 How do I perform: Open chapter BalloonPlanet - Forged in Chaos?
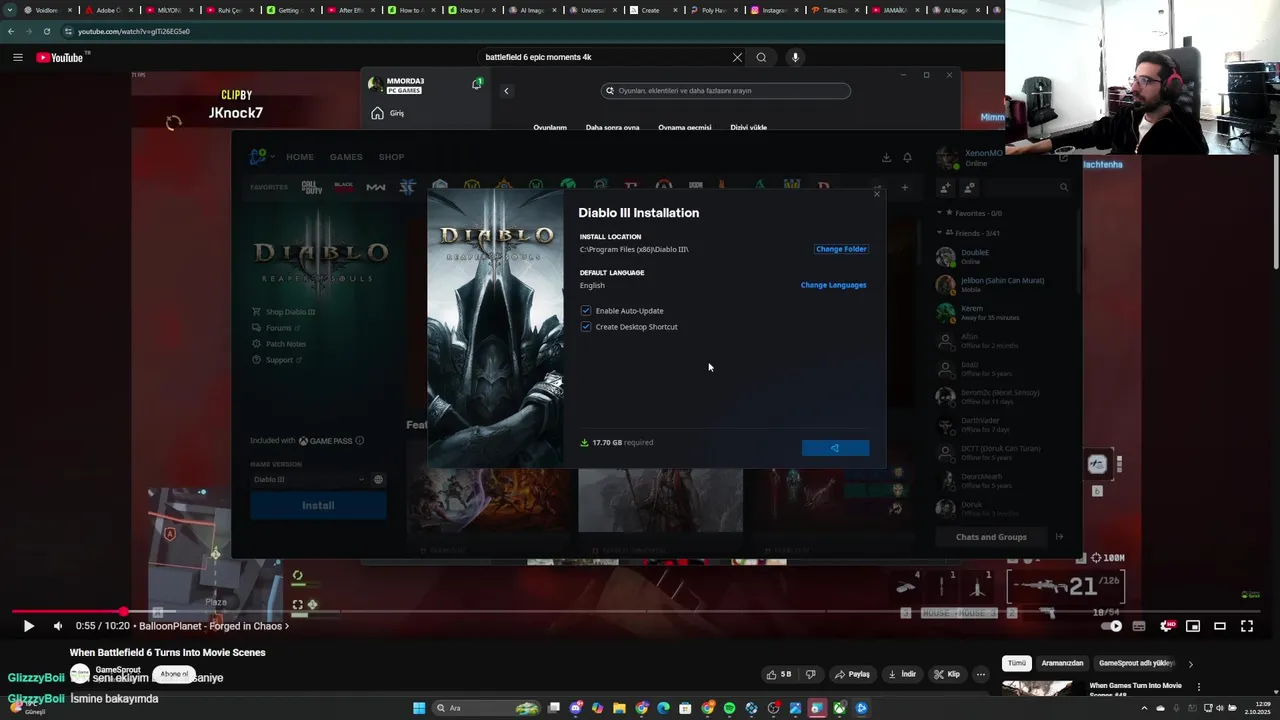[214, 626]
